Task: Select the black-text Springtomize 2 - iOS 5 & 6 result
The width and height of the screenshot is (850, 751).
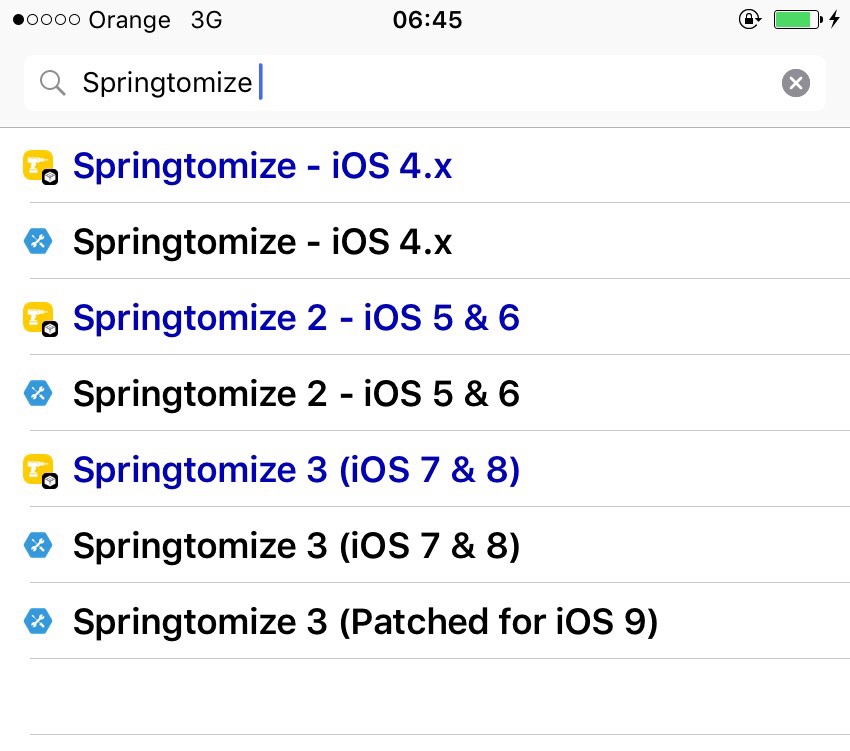Action: 296,394
